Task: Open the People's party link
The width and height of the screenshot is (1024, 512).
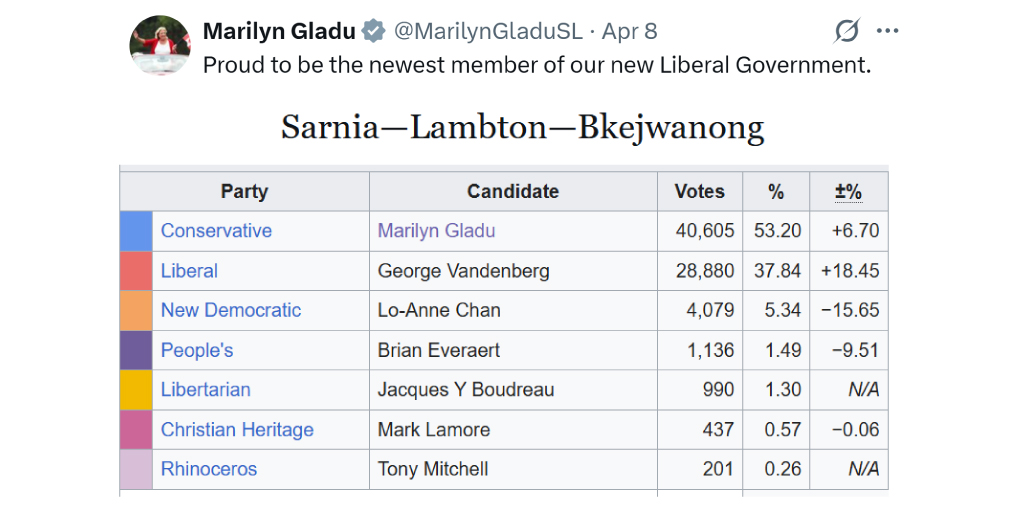Action: [197, 350]
